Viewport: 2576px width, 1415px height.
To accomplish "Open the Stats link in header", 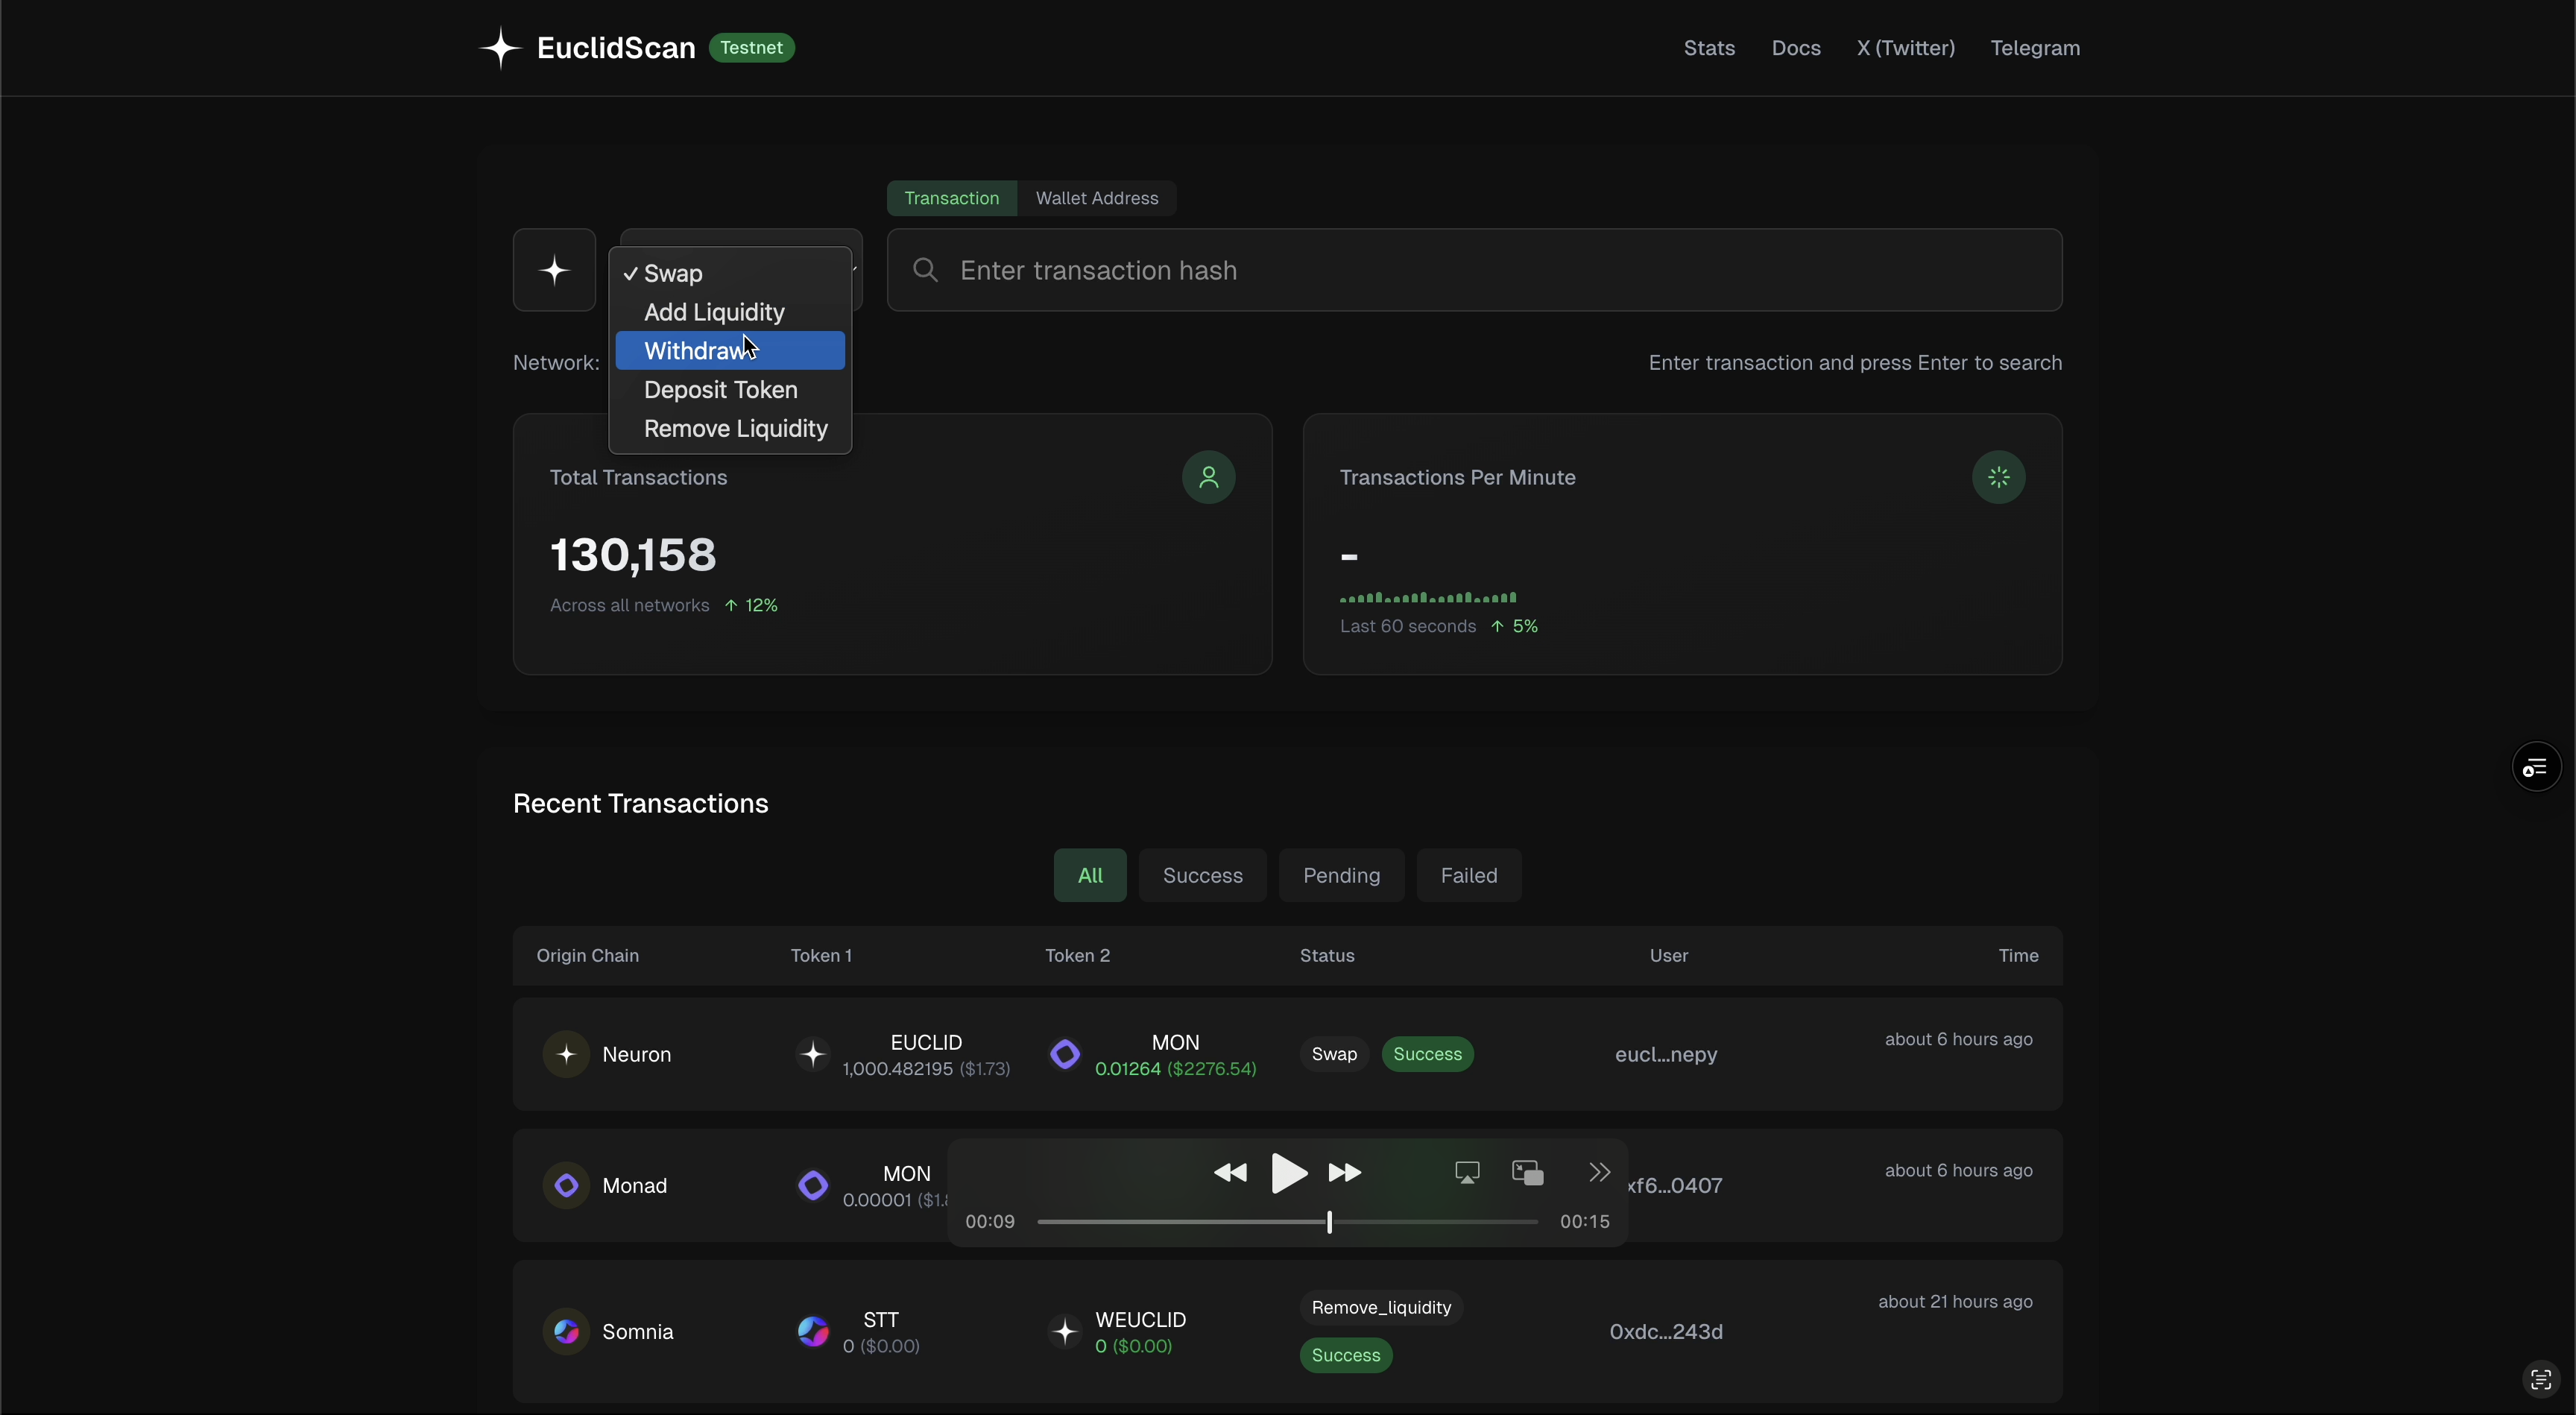I will [1709, 48].
